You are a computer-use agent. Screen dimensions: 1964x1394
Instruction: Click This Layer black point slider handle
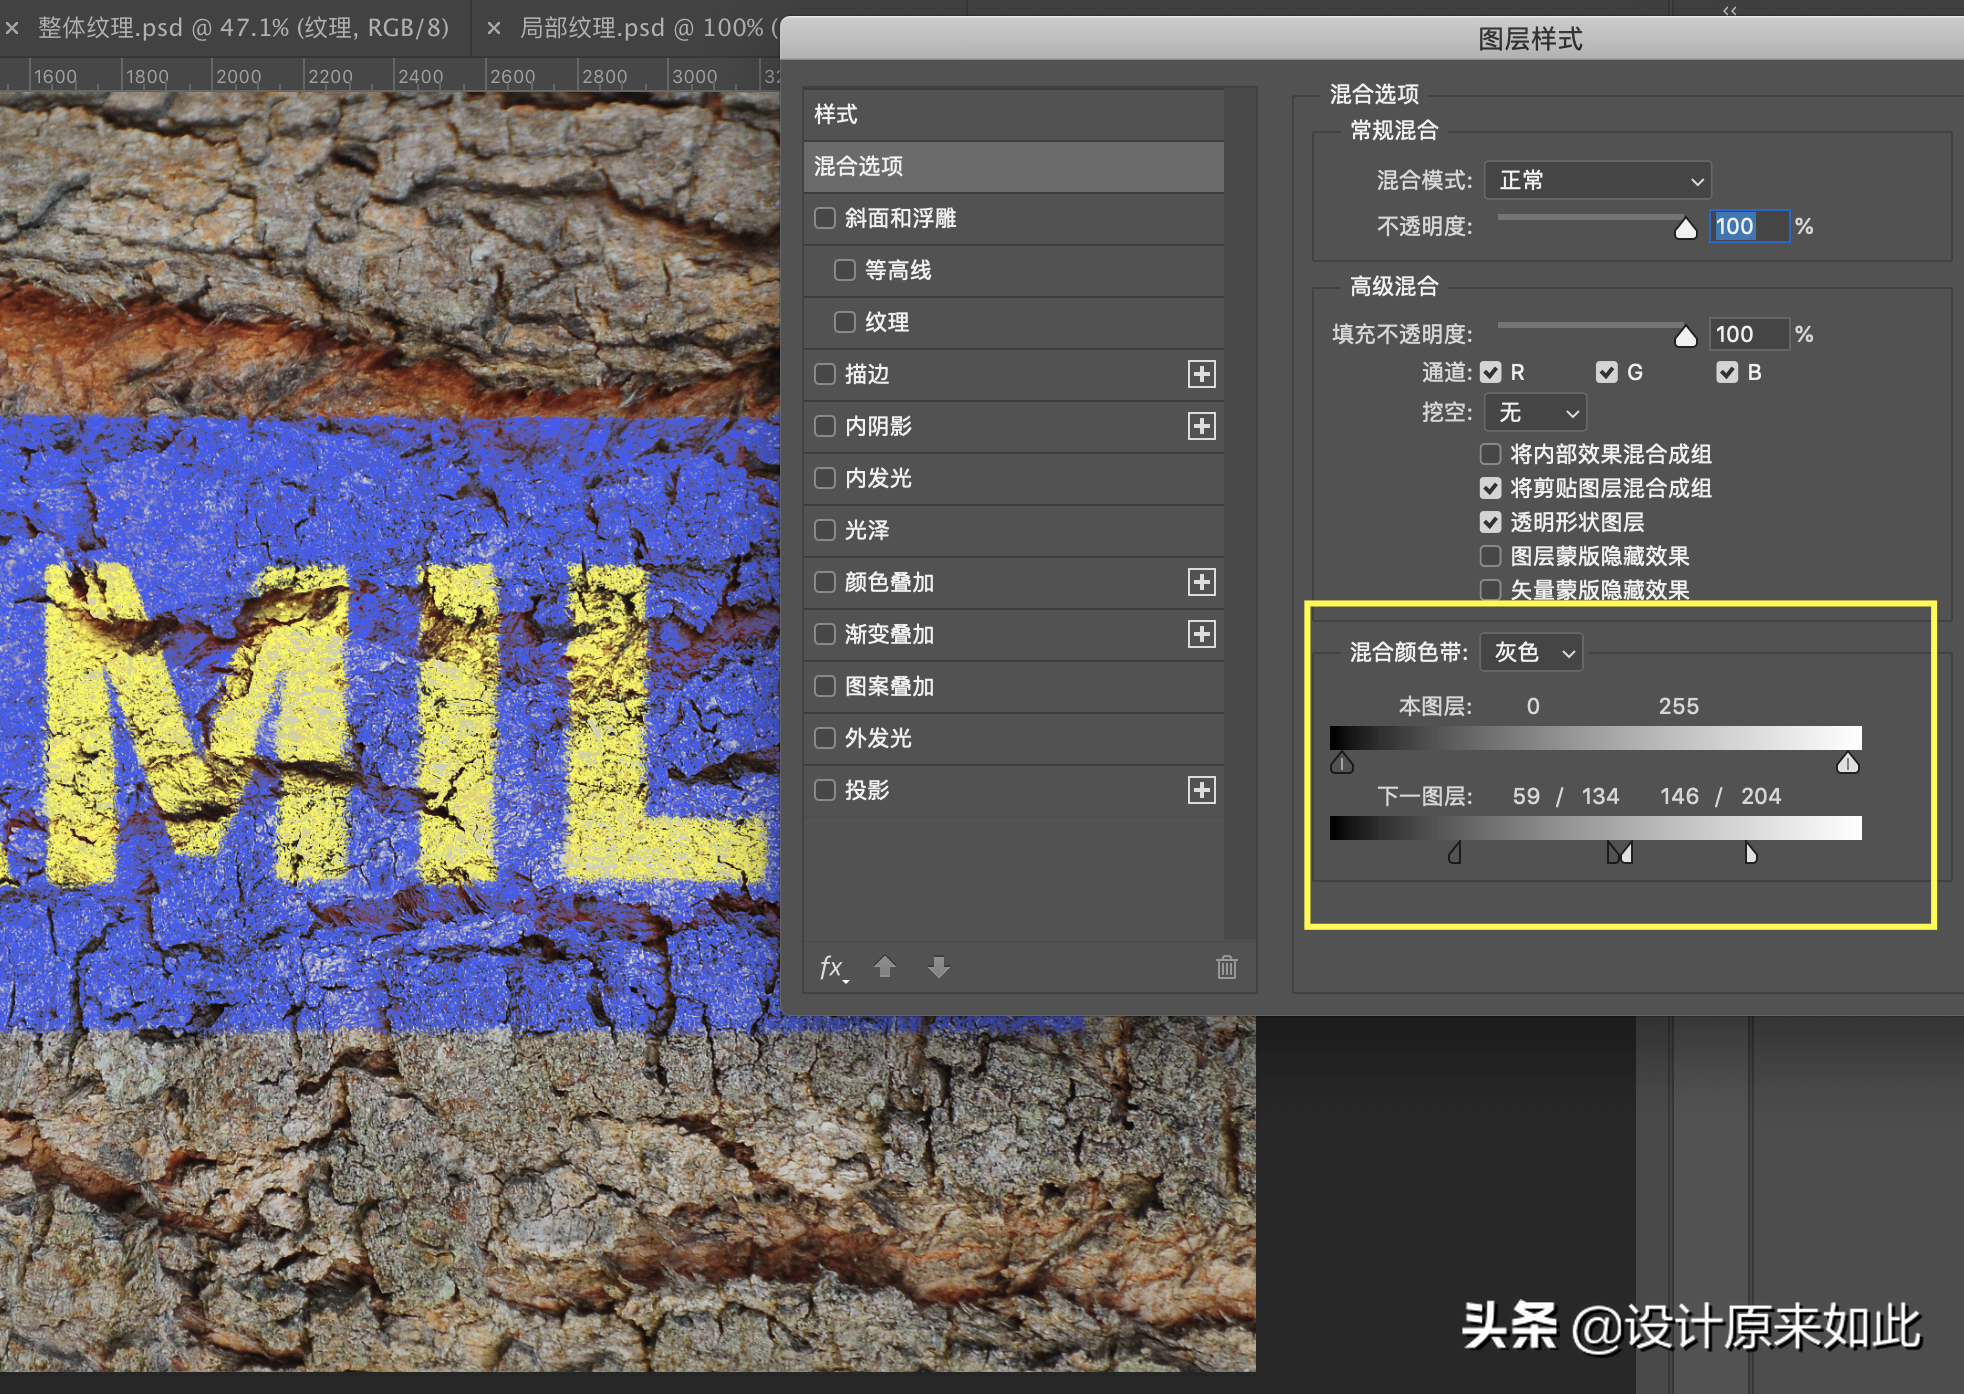tap(1342, 764)
